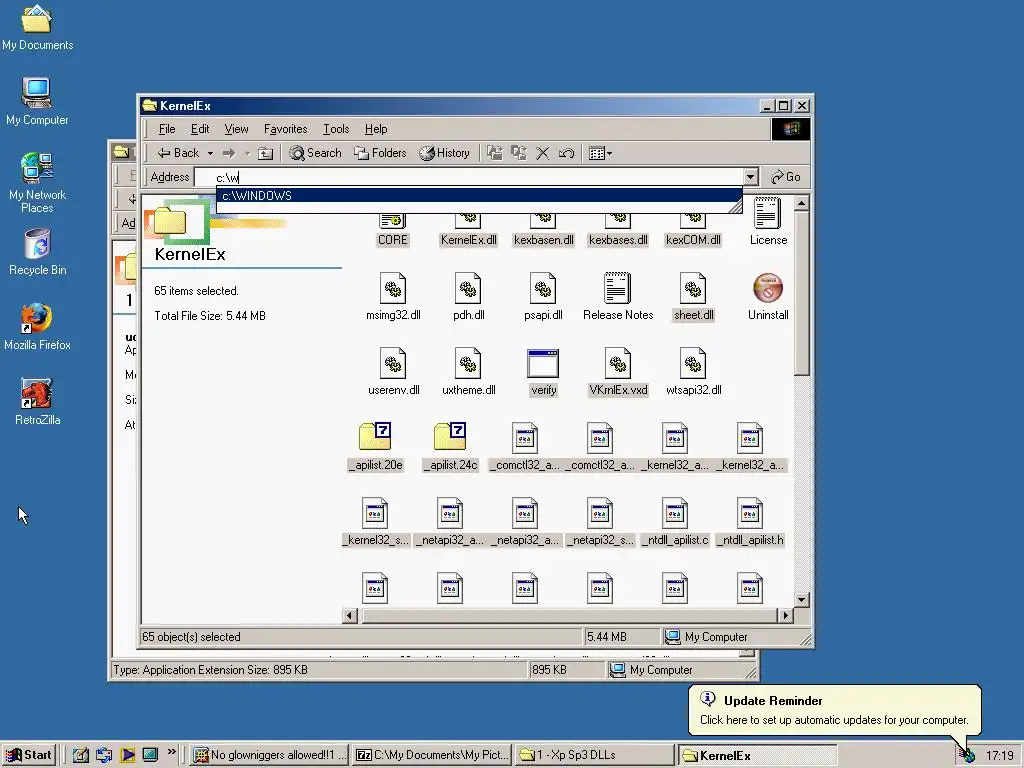
Task: Click the Up folder toolbar icon
Action: click(x=266, y=153)
